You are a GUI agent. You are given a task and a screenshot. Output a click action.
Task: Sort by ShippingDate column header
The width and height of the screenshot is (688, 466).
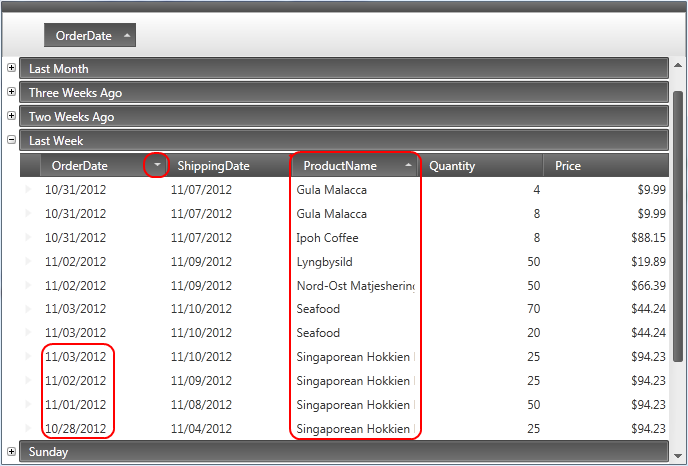point(214,166)
